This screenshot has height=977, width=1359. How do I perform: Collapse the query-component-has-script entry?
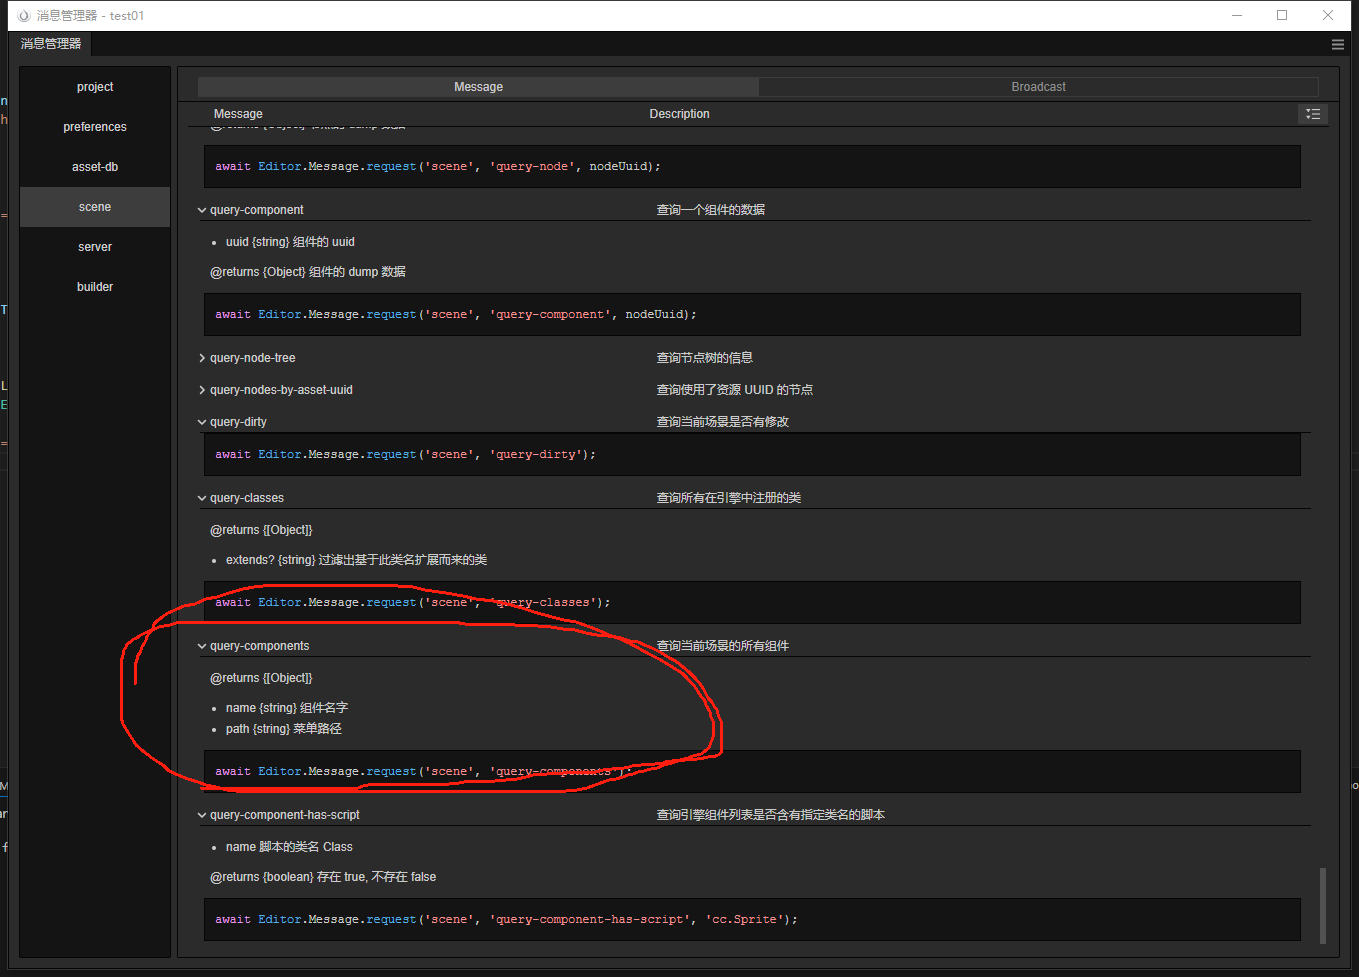202,815
